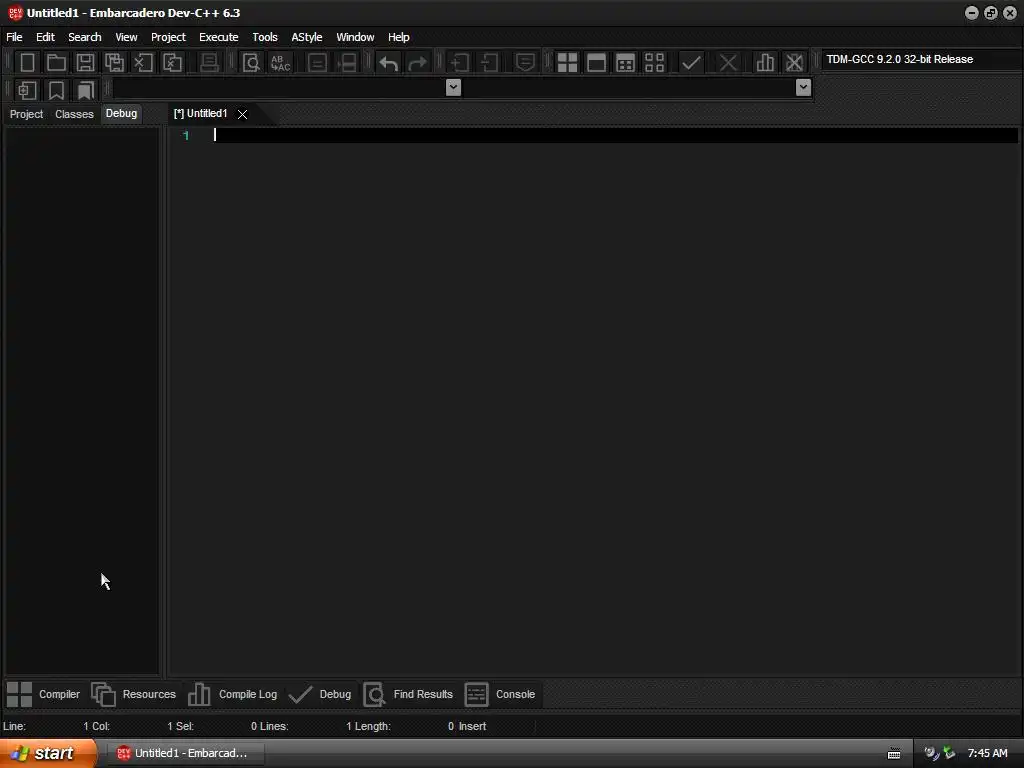The image size is (1024, 768).
Task: Click the Find magnifier icon
Action: [x=251, y=63]
